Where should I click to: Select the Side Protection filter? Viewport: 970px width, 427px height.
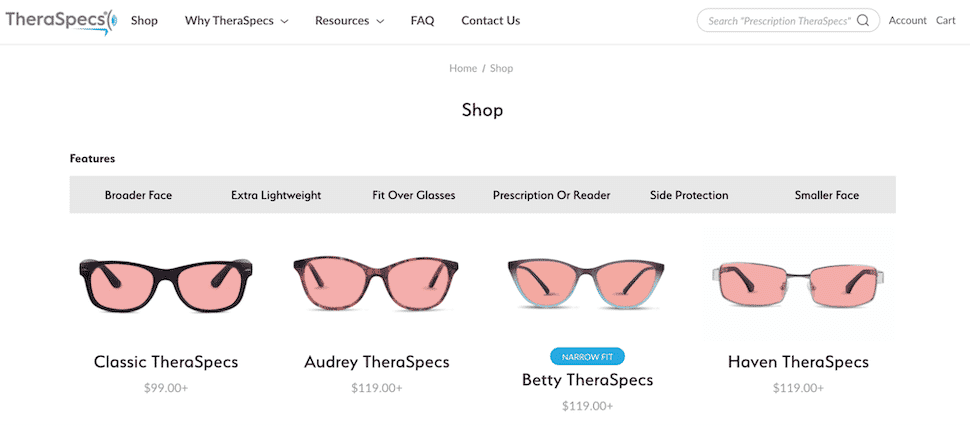(689, 195)
